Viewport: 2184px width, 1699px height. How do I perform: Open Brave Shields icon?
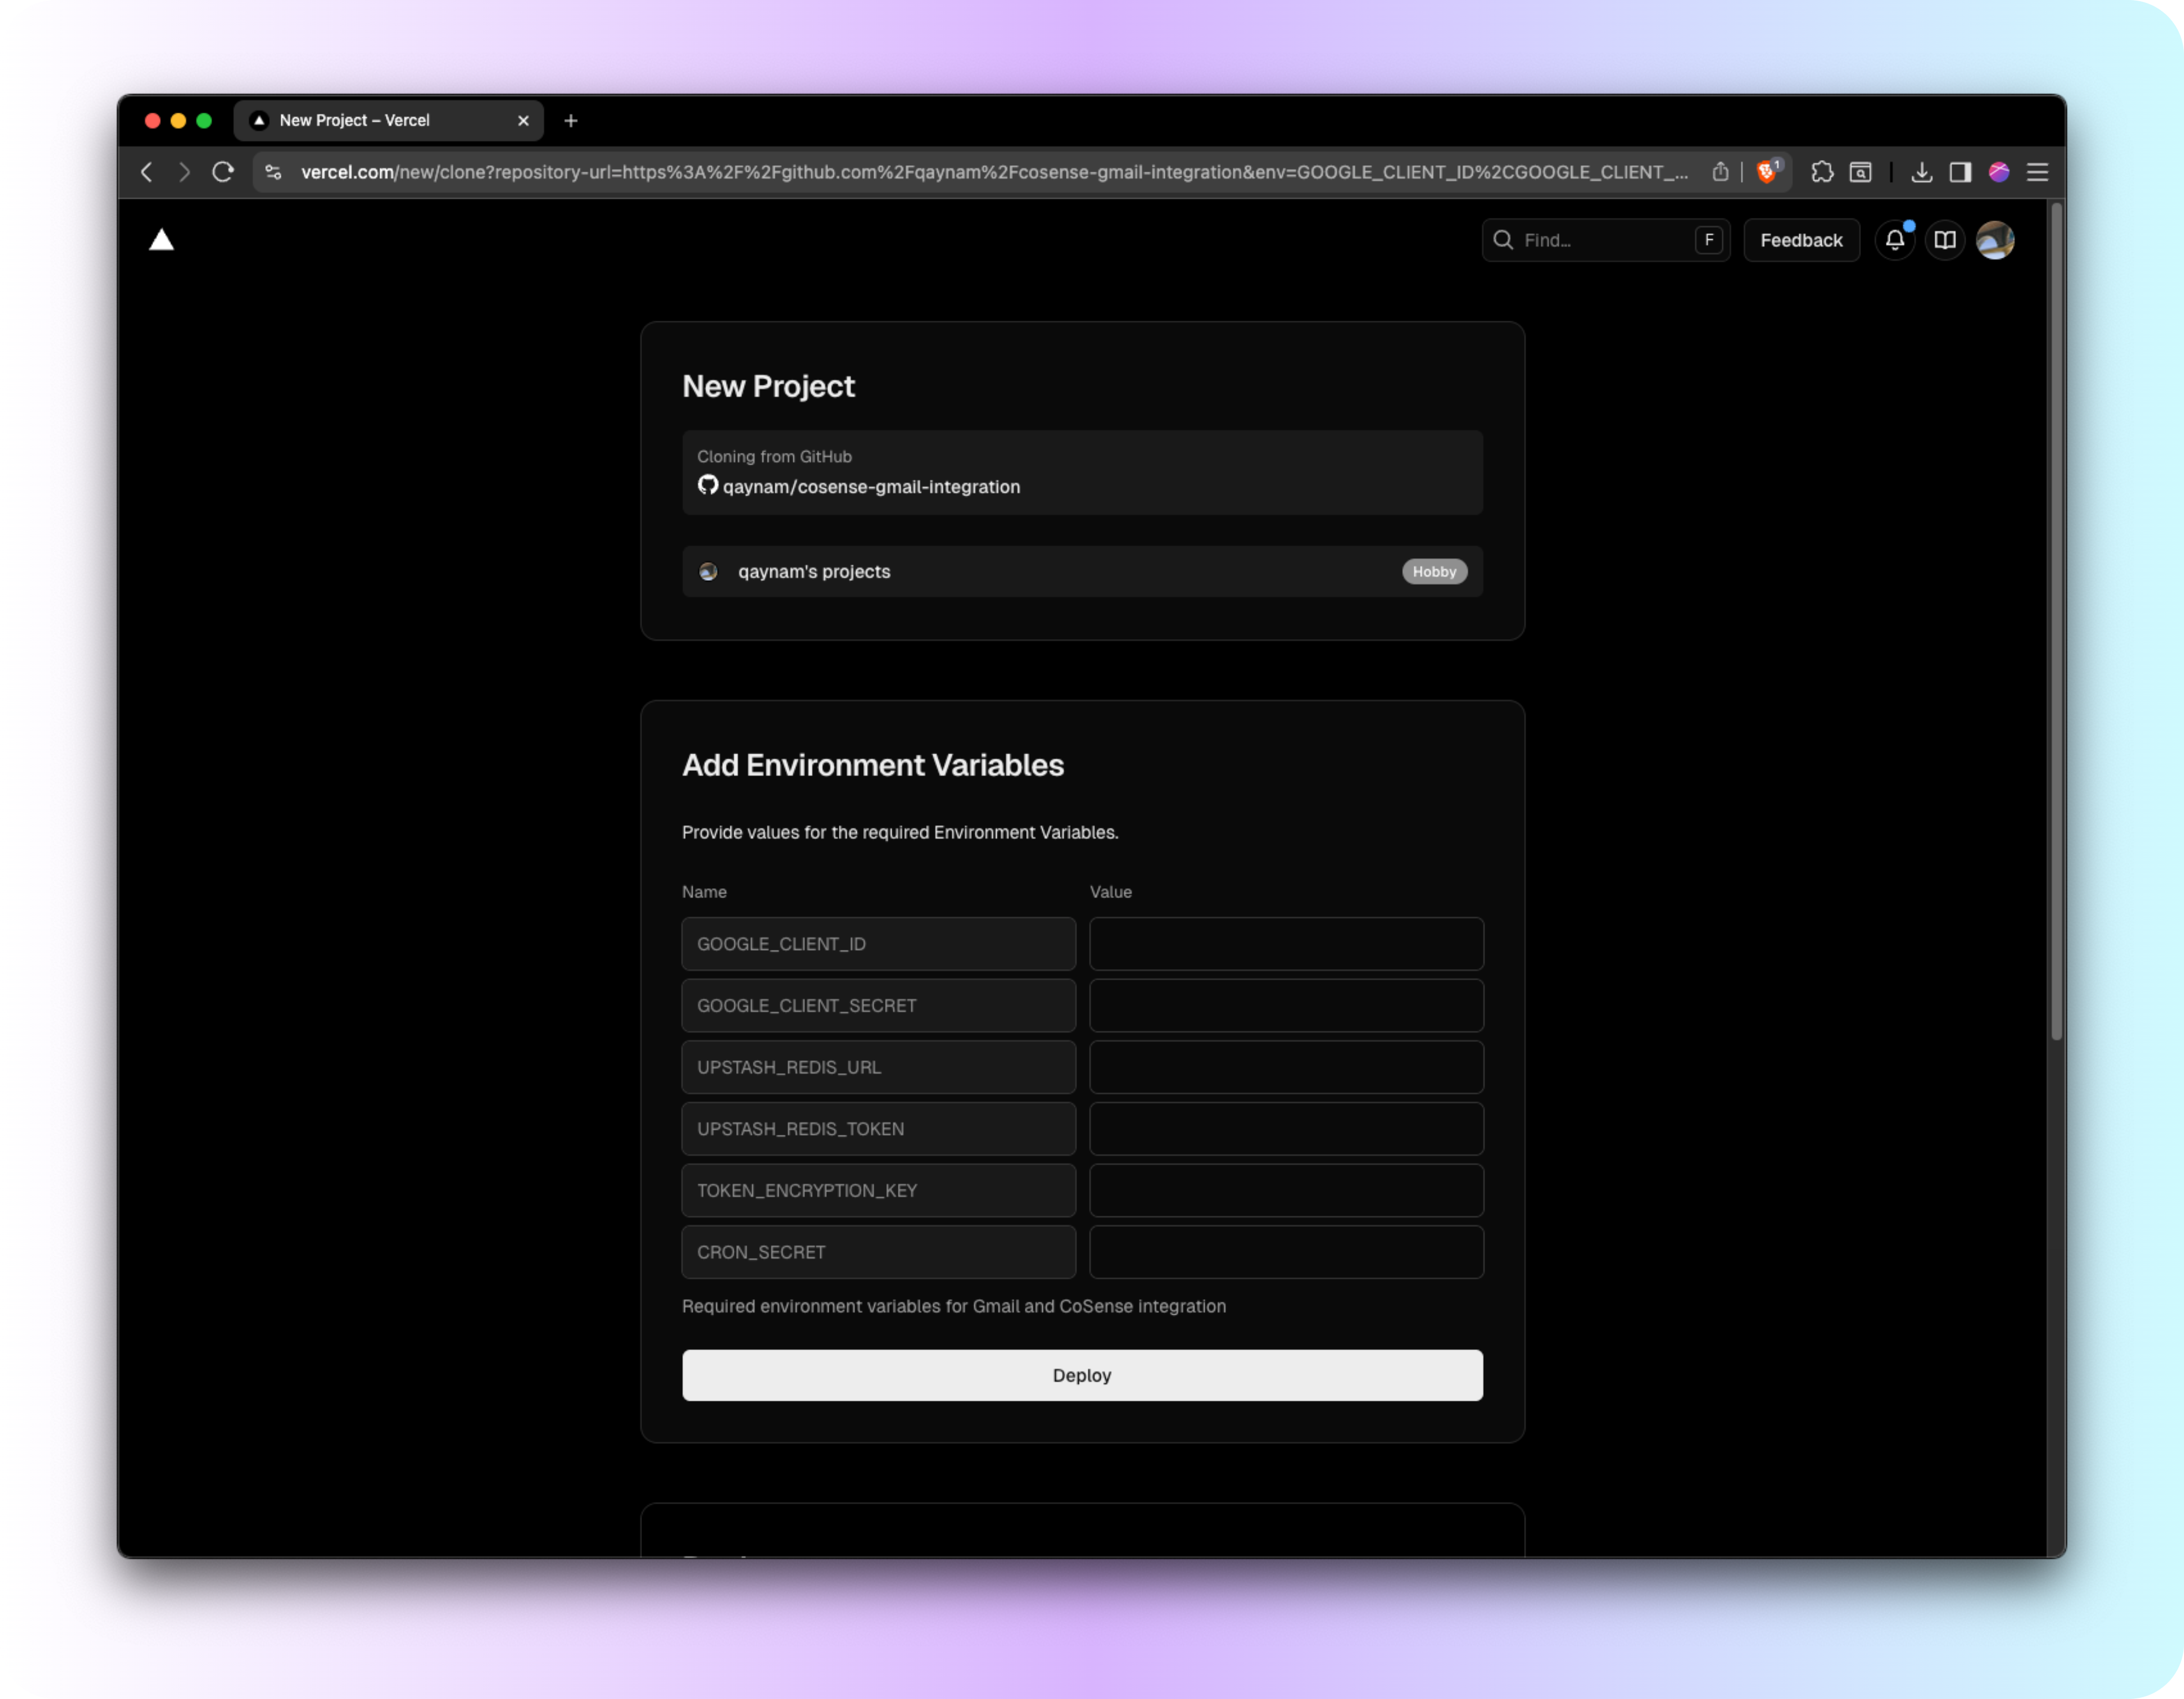pos(1767,172)
